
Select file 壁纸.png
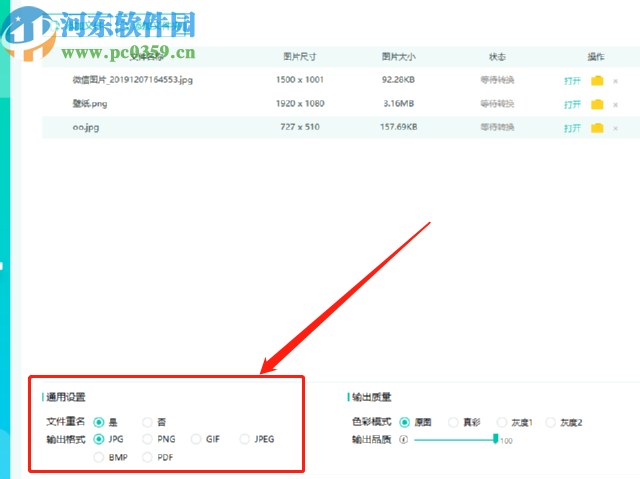coord(90,104)
